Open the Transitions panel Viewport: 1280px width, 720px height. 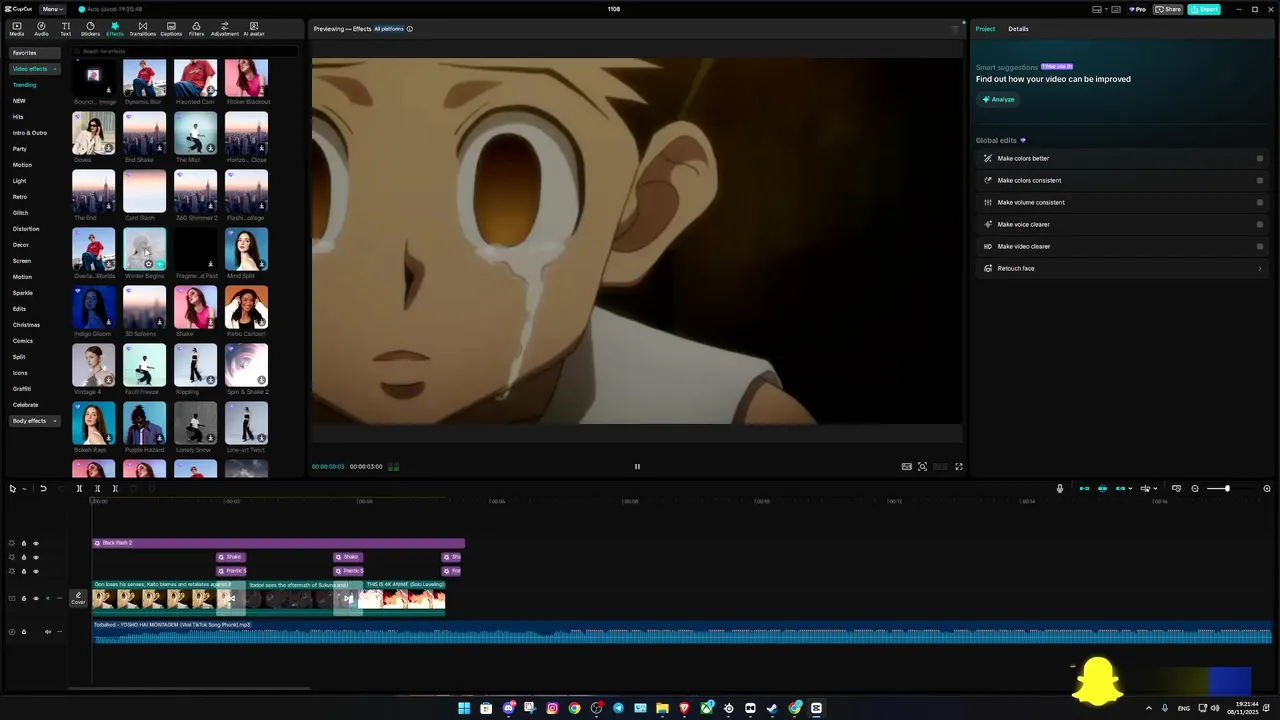[143, 29]
